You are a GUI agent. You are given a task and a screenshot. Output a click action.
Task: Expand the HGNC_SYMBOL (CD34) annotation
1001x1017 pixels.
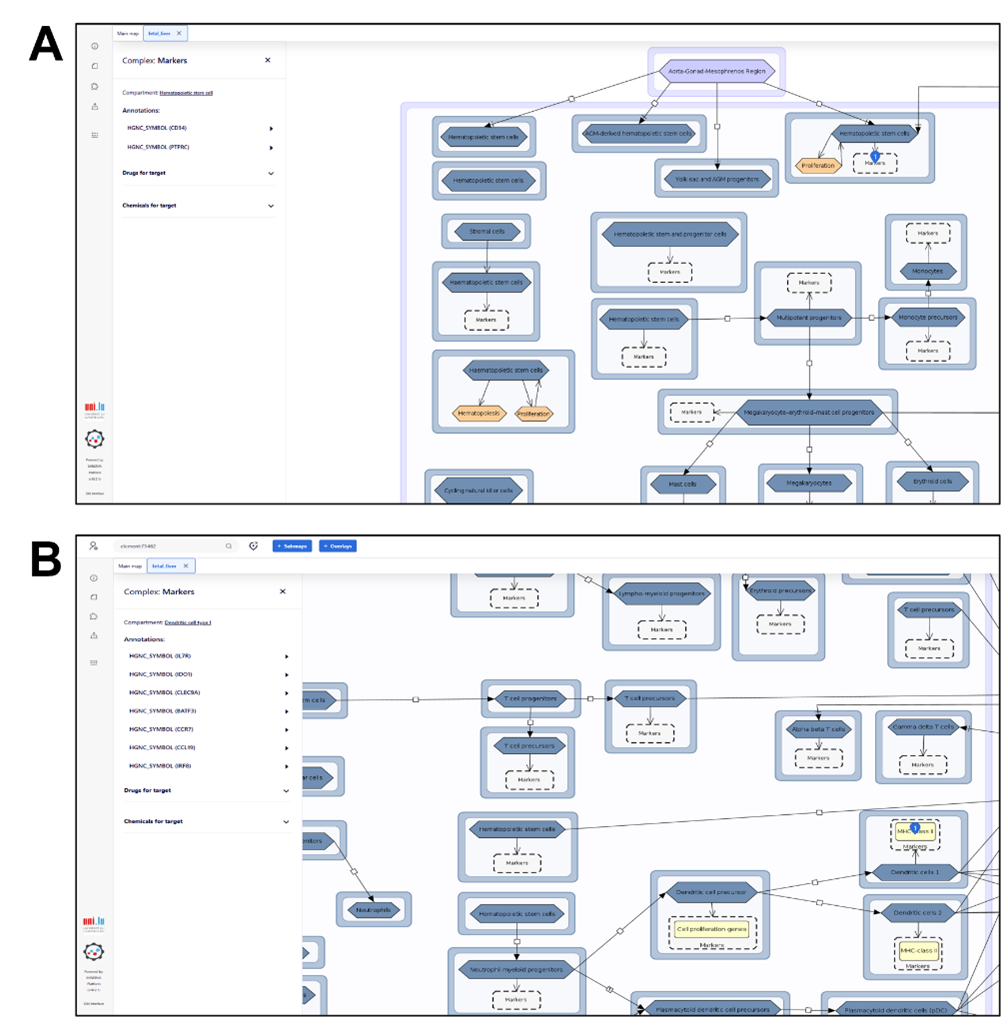[x=271, y=128]
